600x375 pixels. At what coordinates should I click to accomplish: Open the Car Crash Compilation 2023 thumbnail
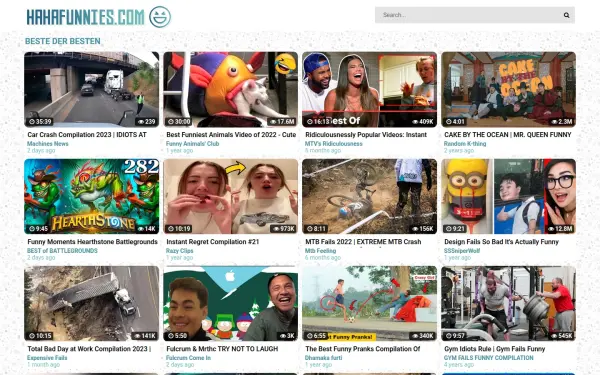coord(91,90)
